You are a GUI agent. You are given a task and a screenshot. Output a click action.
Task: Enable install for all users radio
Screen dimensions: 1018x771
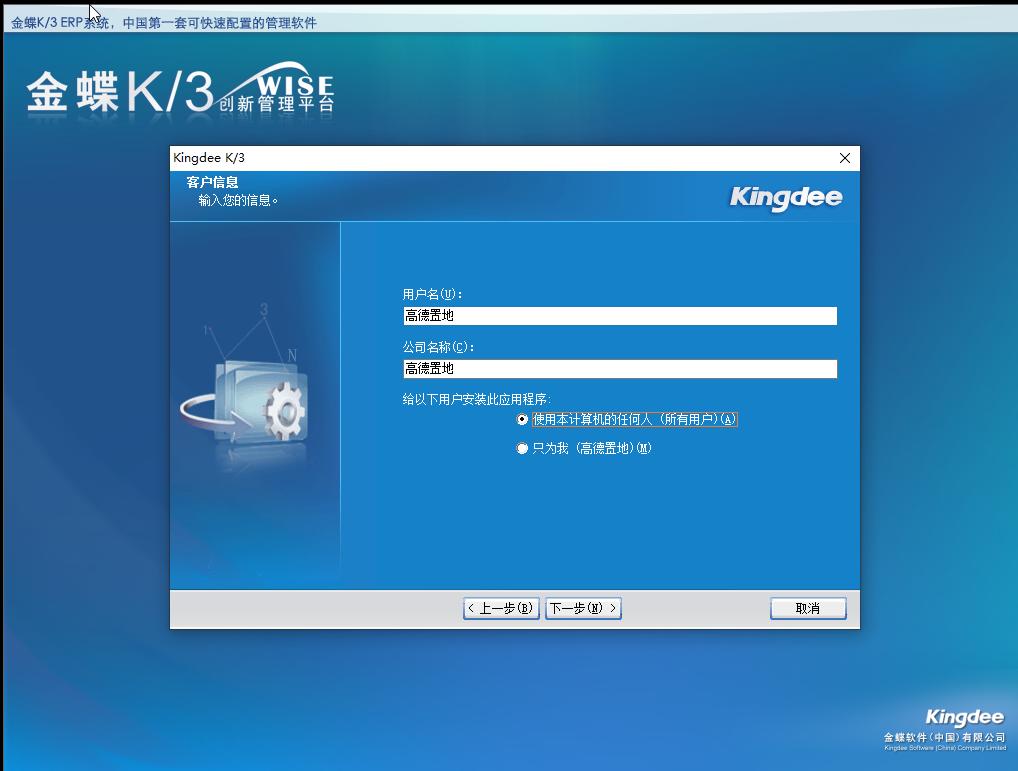521,419
